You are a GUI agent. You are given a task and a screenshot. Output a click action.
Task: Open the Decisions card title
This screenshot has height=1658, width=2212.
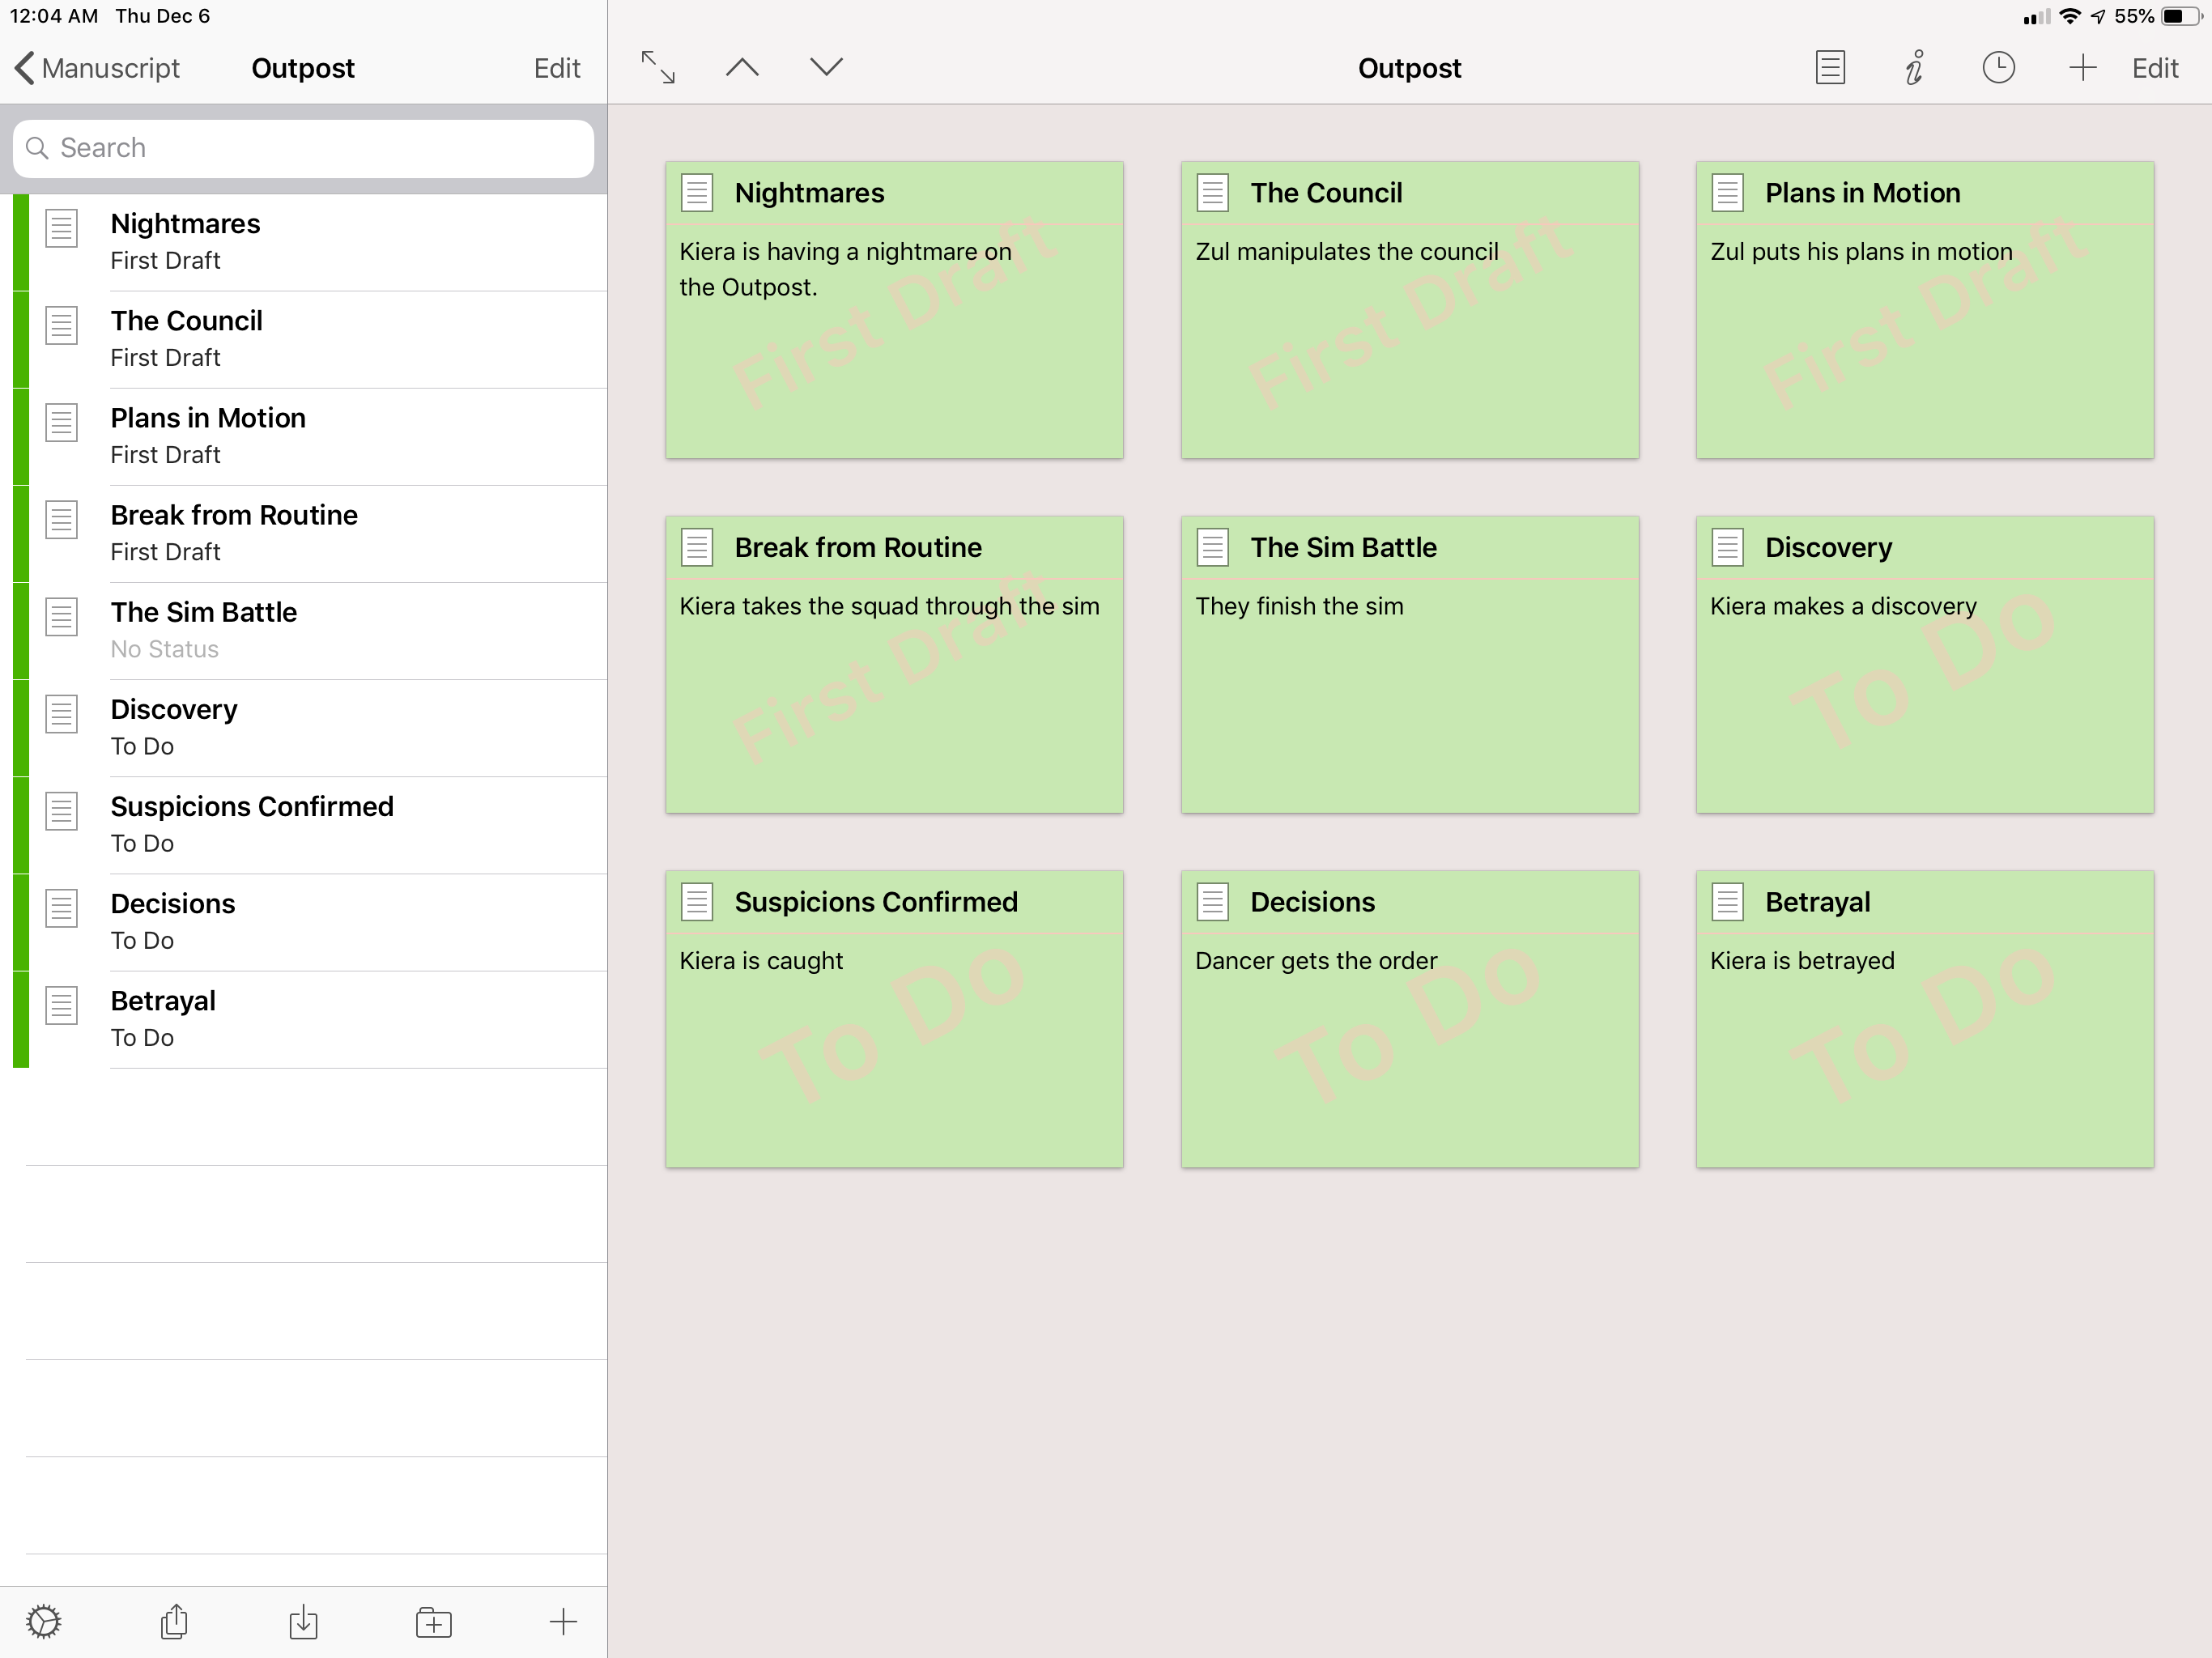(x=1312, y=902)
